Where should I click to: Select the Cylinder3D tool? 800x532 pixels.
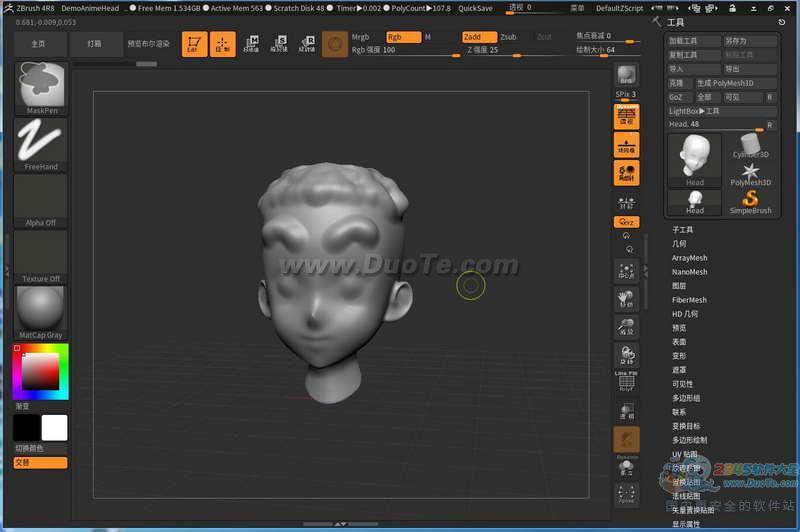tap(750, 145)
